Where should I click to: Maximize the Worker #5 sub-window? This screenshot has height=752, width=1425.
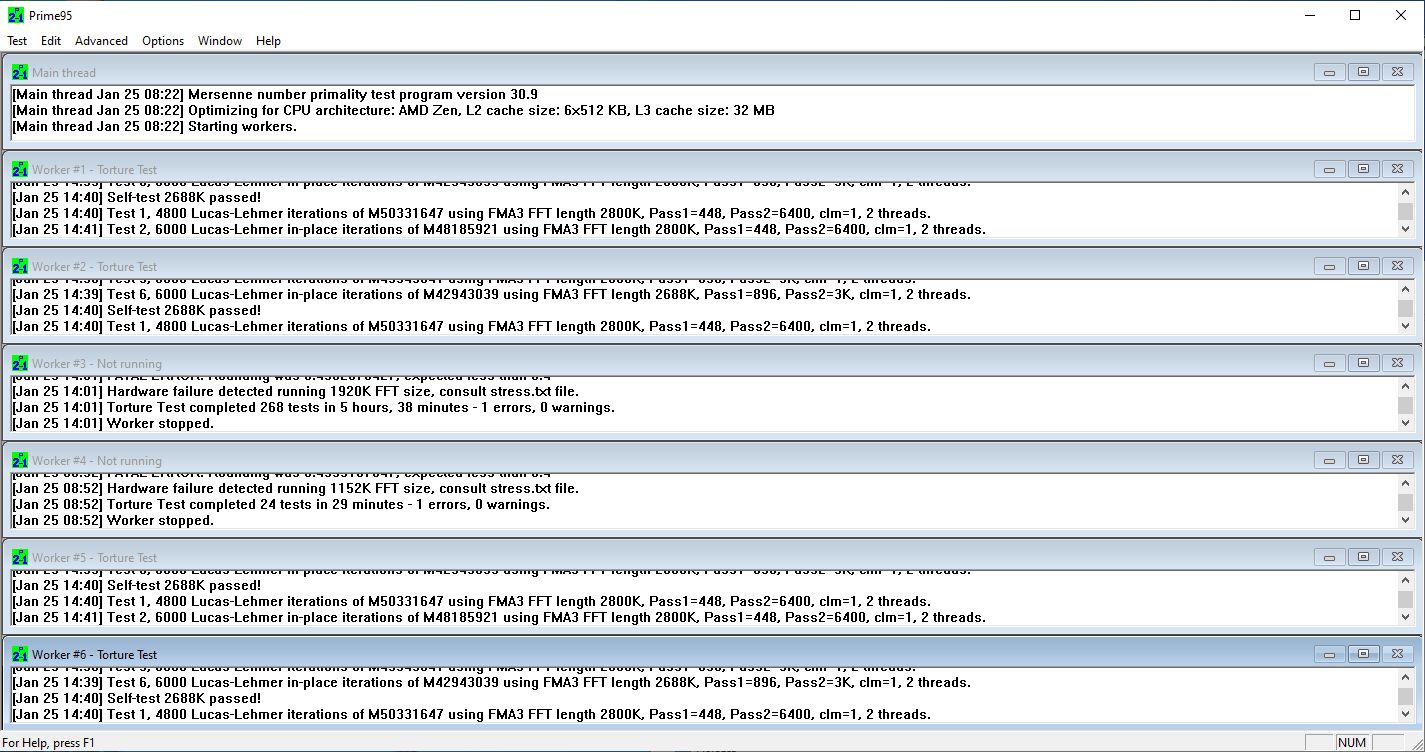click(x=1363, y=557)
